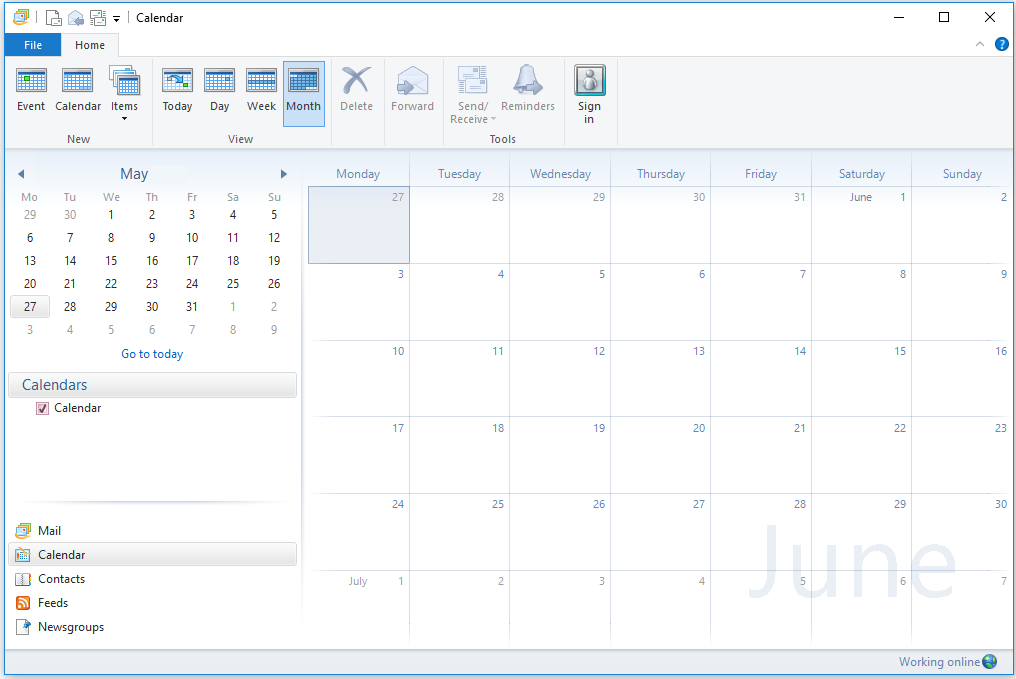Collapse the ribbon using the chevron
1016x679 pixels.
point(980,44)
